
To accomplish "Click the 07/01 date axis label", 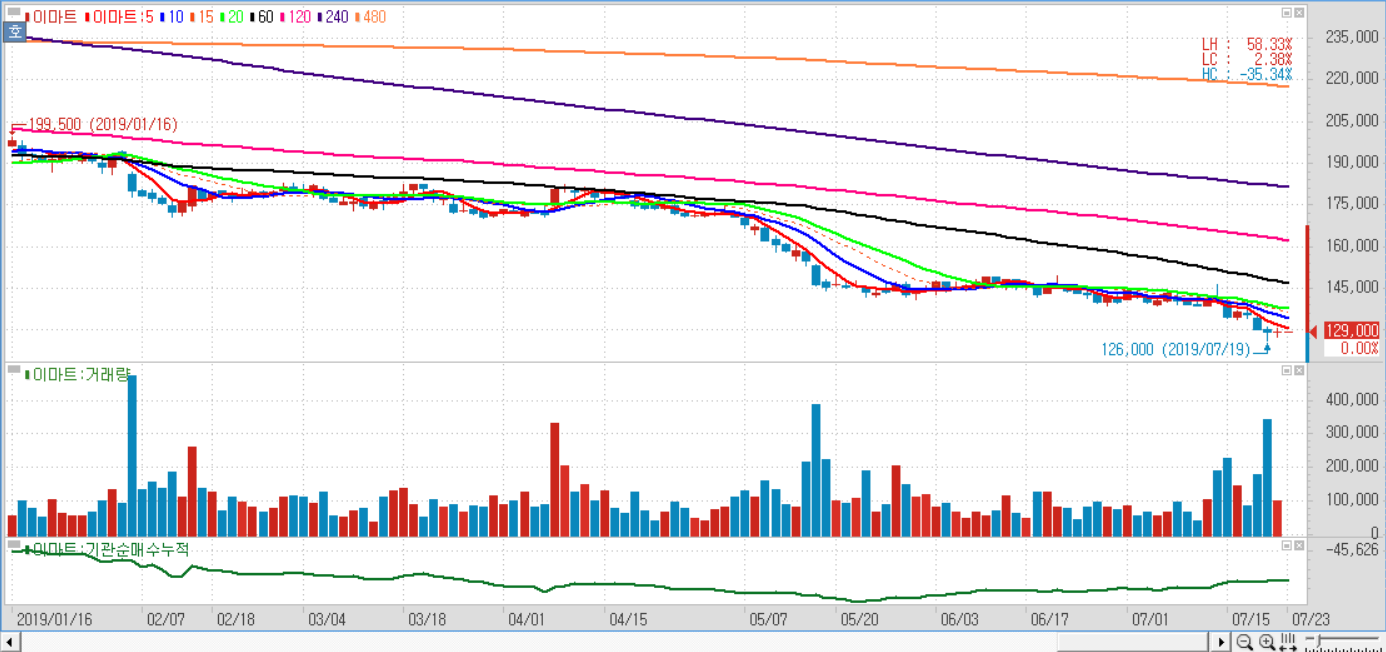I will click(x=1149, y=619).
